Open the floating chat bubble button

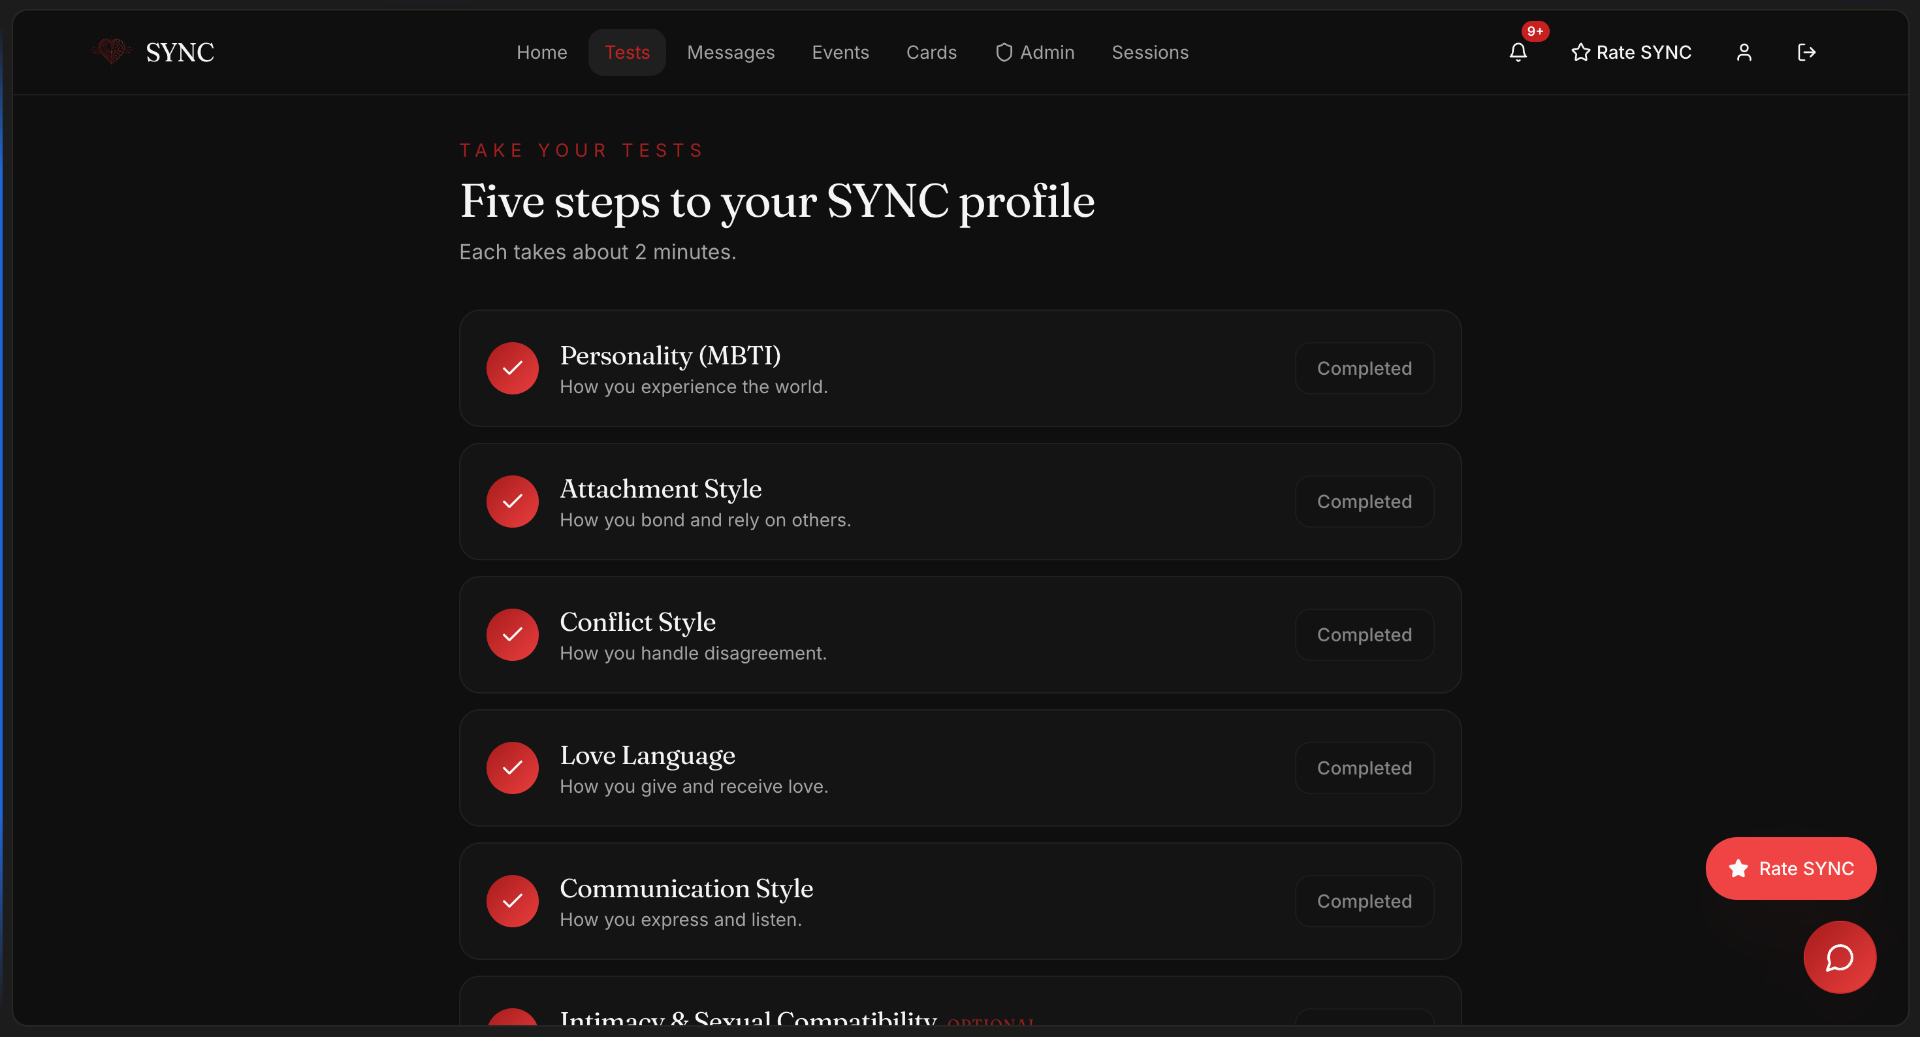coord(1840,957)
